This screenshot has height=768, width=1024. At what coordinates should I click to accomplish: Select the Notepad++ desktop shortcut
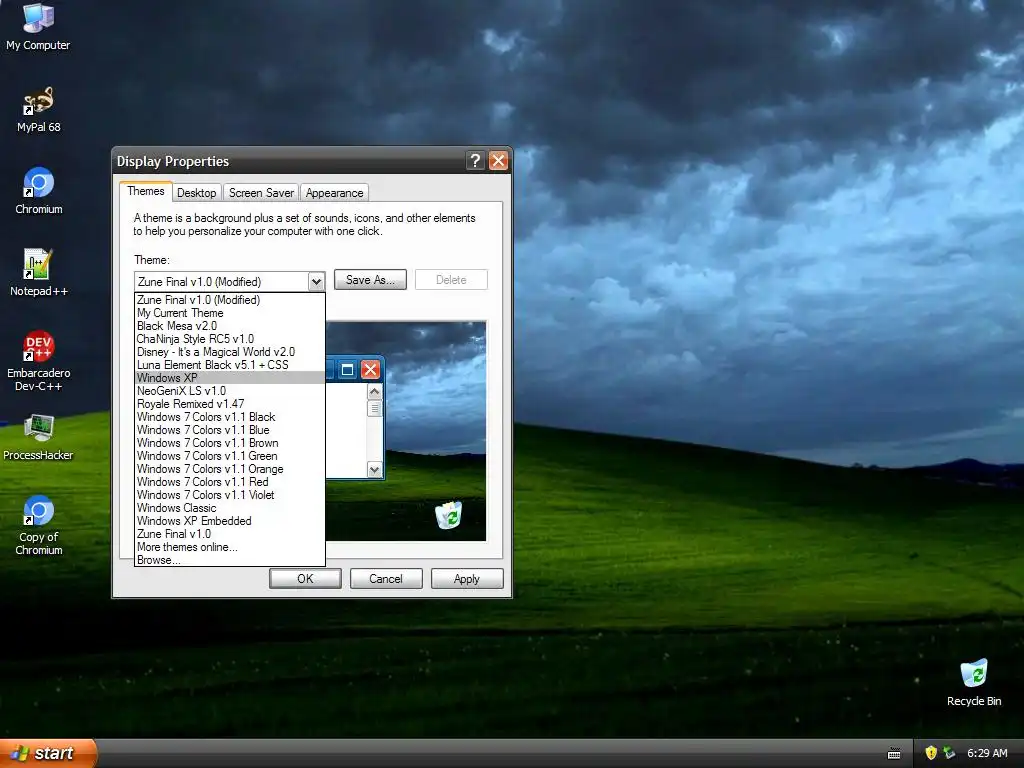(39, 273)
